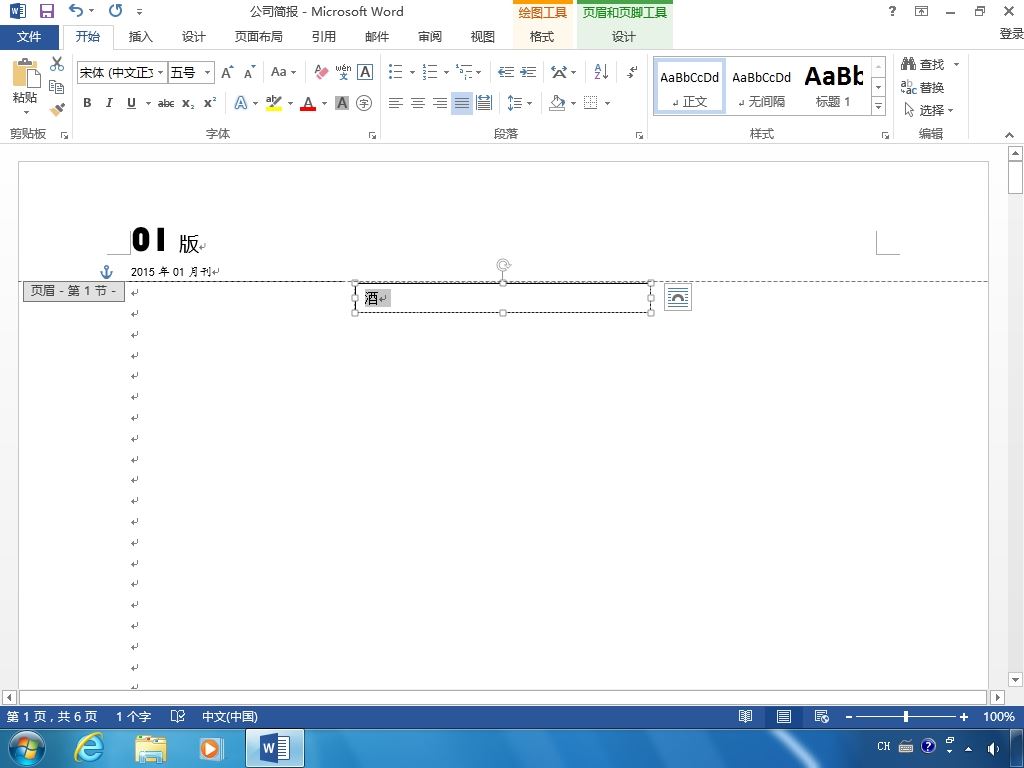The width and height of the screenshot is (1024, 768).
Task: Activate the Format Painter brush
Action: pyautogui.click(x=57, y=109)
